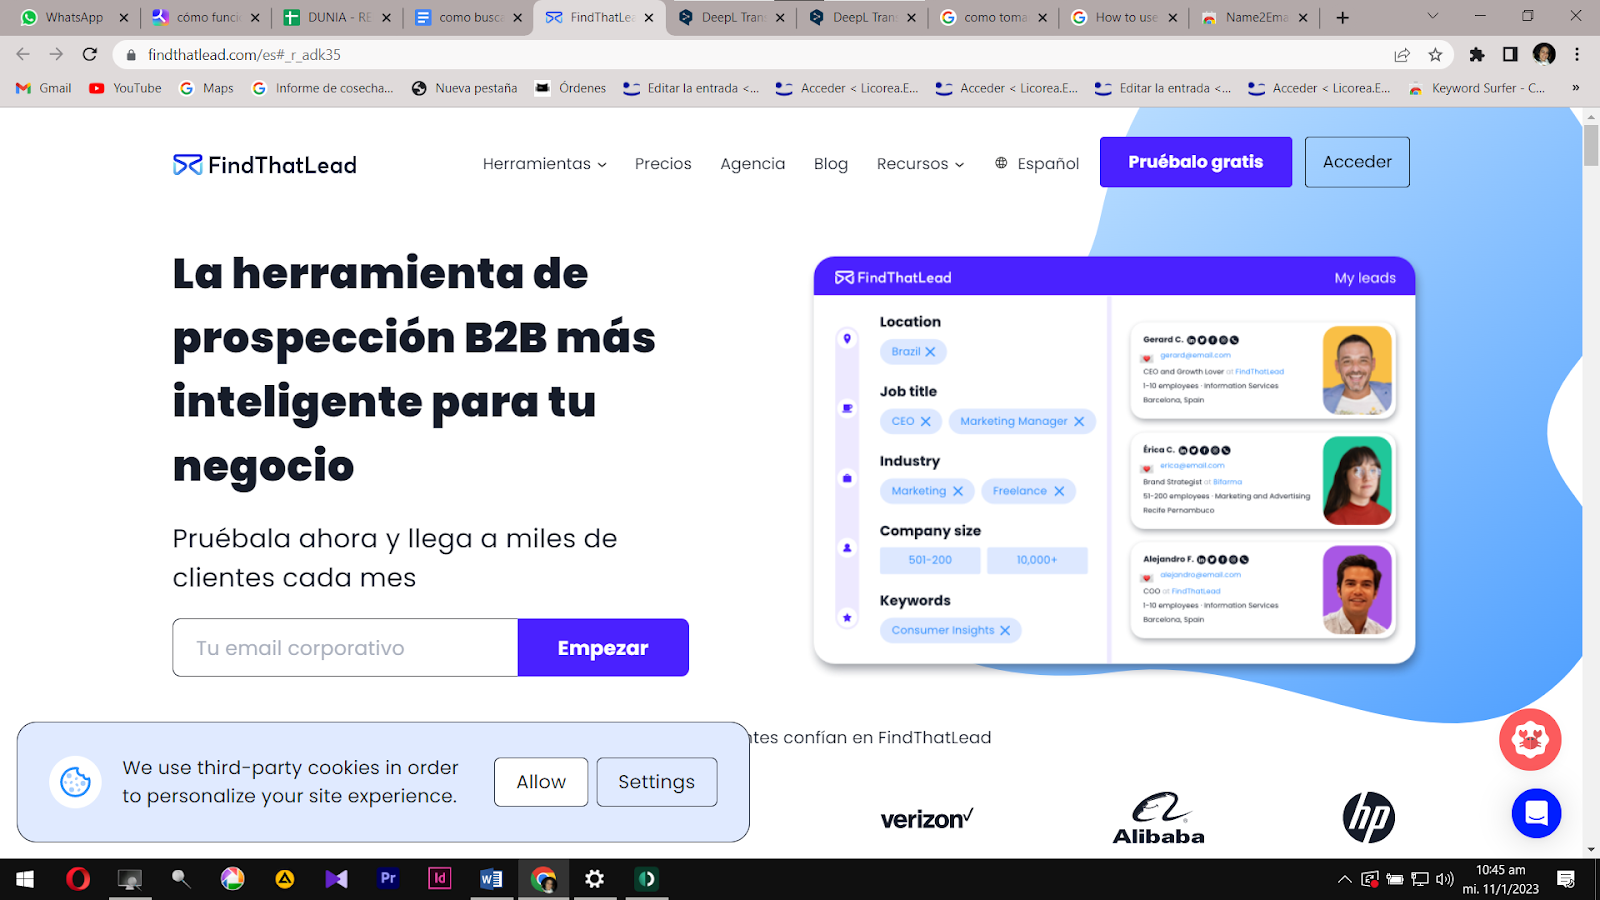1600x900 pixels.
Task: Open the YouTube bookmark
Action: (x=125, y=88)
